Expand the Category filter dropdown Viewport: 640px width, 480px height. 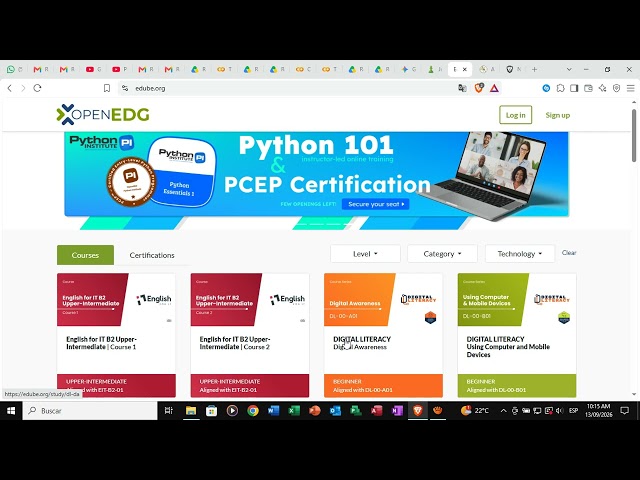pos(442,254)
